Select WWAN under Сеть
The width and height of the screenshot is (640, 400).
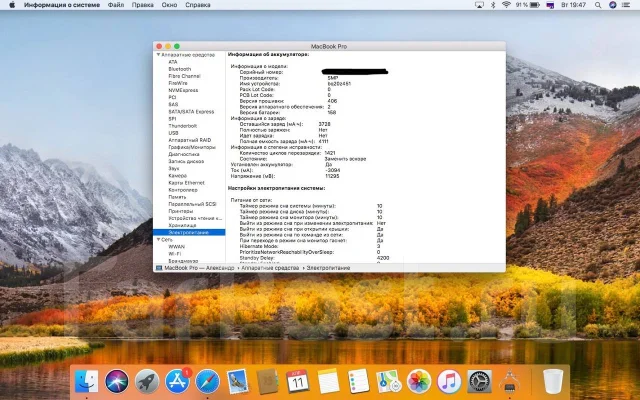click(176, 247)
